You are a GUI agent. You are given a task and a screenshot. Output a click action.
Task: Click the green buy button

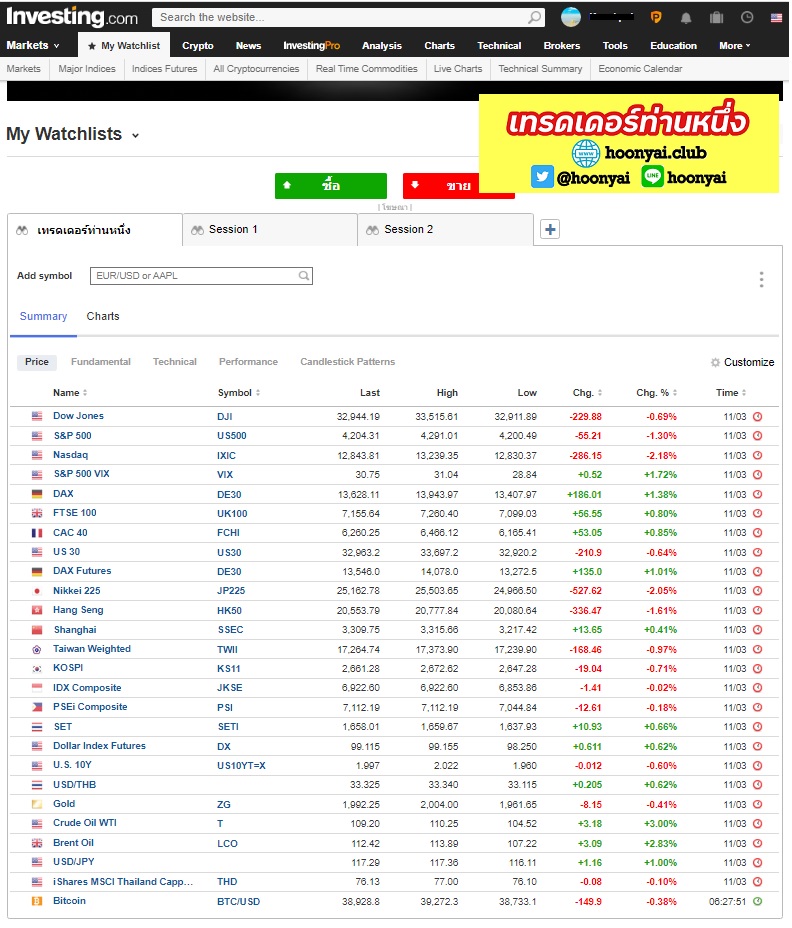[x=331, y=186]
